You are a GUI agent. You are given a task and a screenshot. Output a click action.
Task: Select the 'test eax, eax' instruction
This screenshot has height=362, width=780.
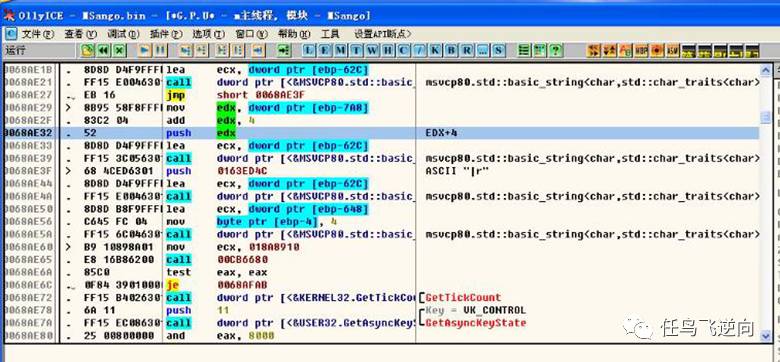pyautogui.click(x=217, y=272)
